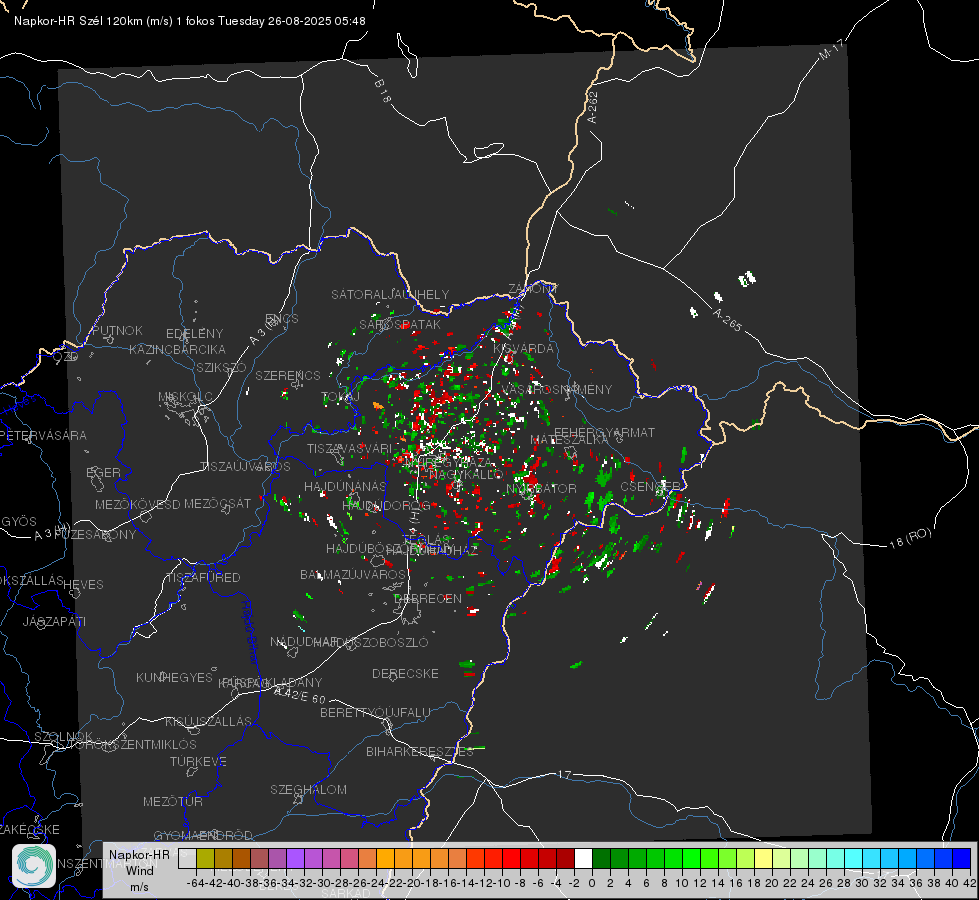Click the KUNHEGYES city label
This screenshot has height=900, width=979.
(x=174, y=678)
